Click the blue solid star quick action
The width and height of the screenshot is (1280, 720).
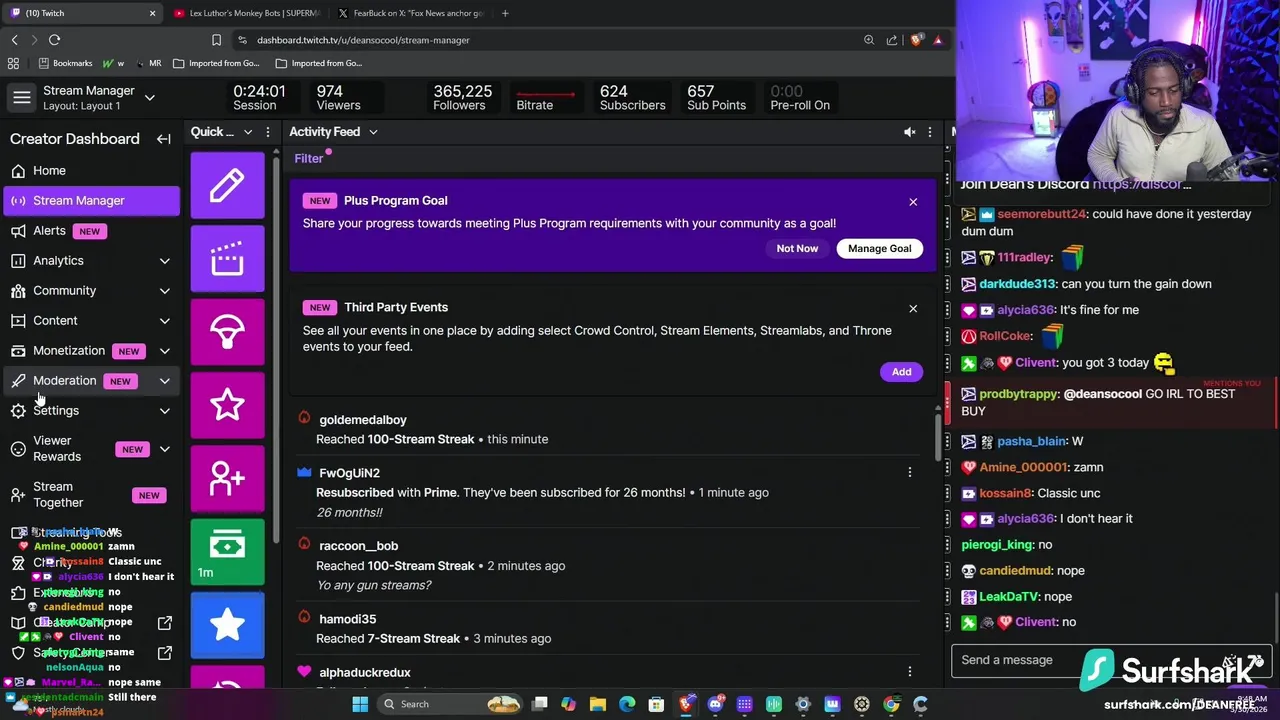click(227, 625)
